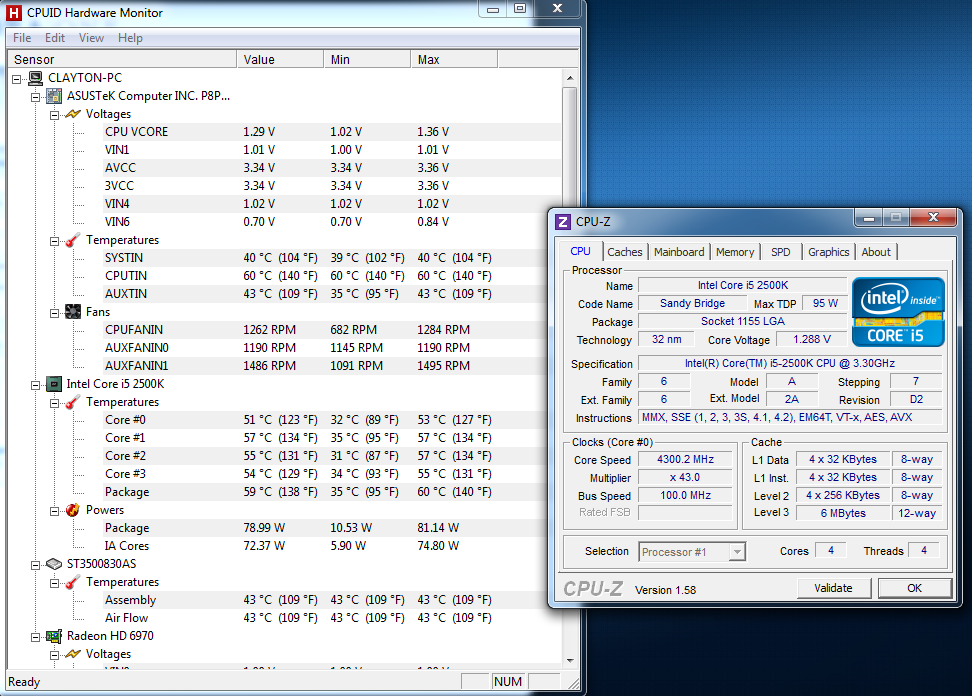Click the Radeon HD 6970 card icon
Image resolution: width=973 pixels, height=696 pixels.
[54, 636]
